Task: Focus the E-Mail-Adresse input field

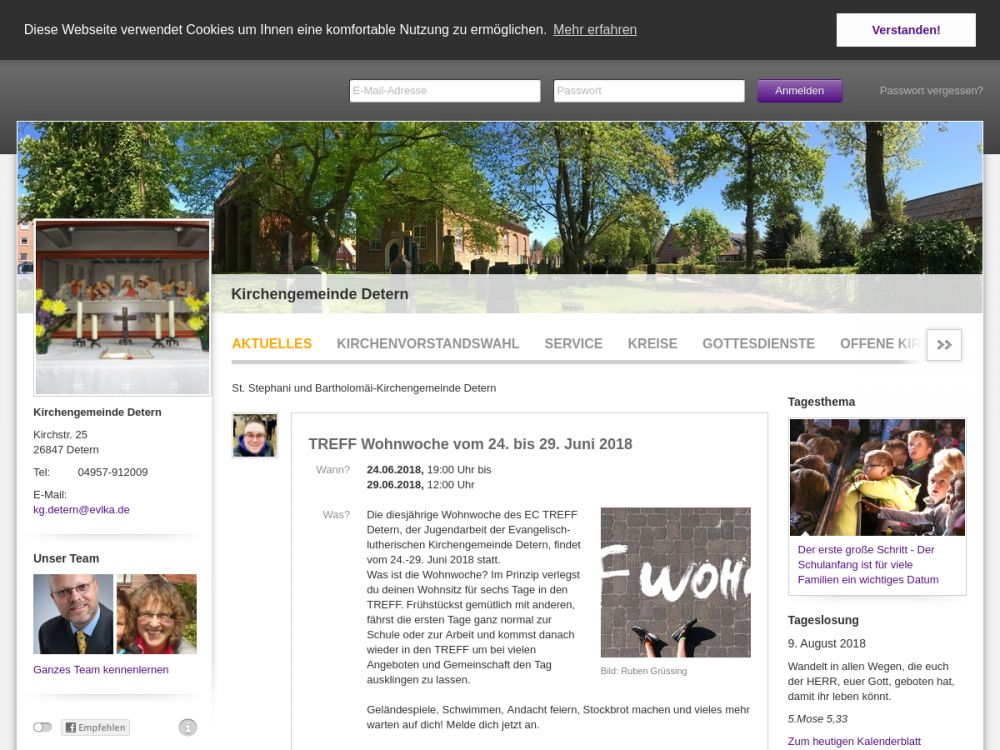Action: coord(445,91)
